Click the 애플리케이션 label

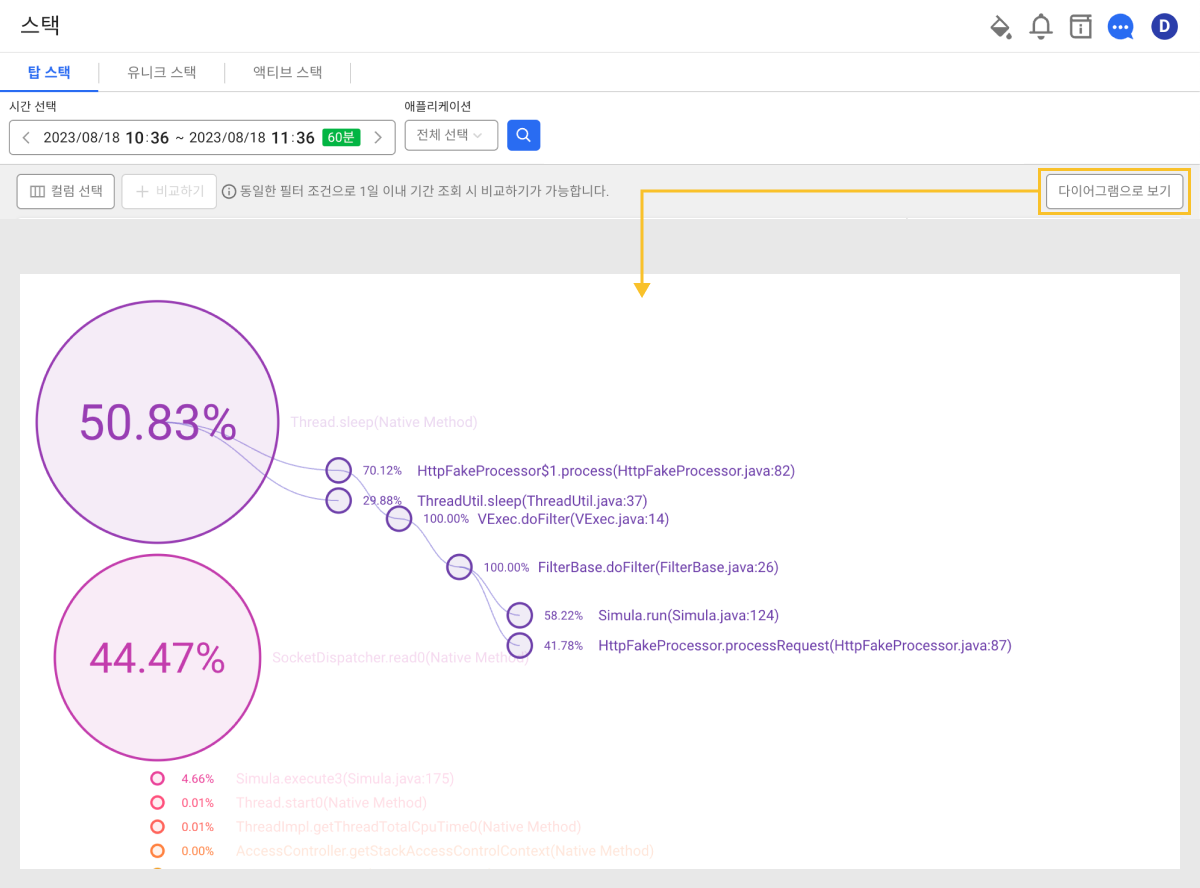click(437, 106)
